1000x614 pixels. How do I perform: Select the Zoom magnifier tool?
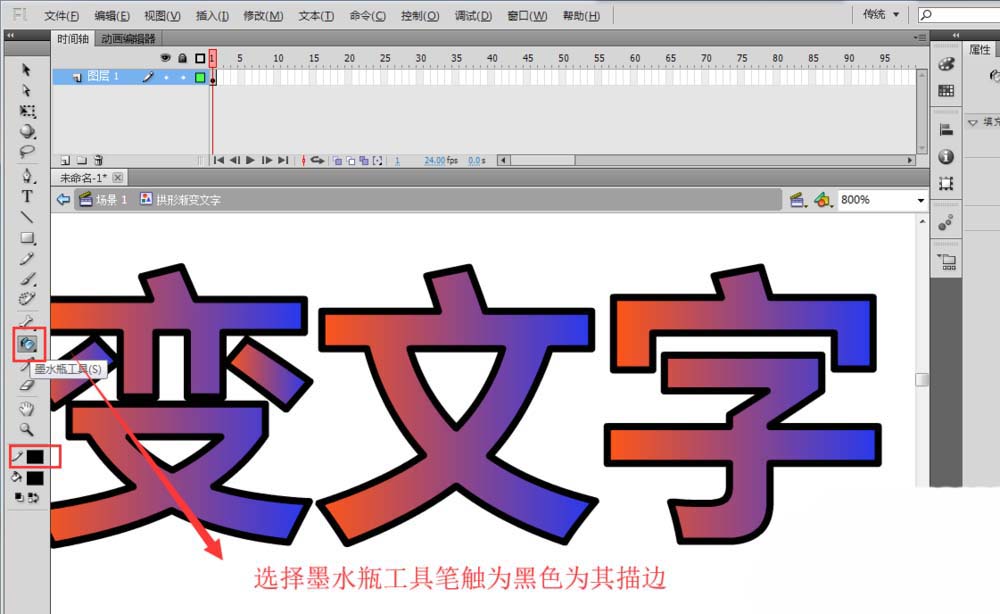tap(27, 429)
